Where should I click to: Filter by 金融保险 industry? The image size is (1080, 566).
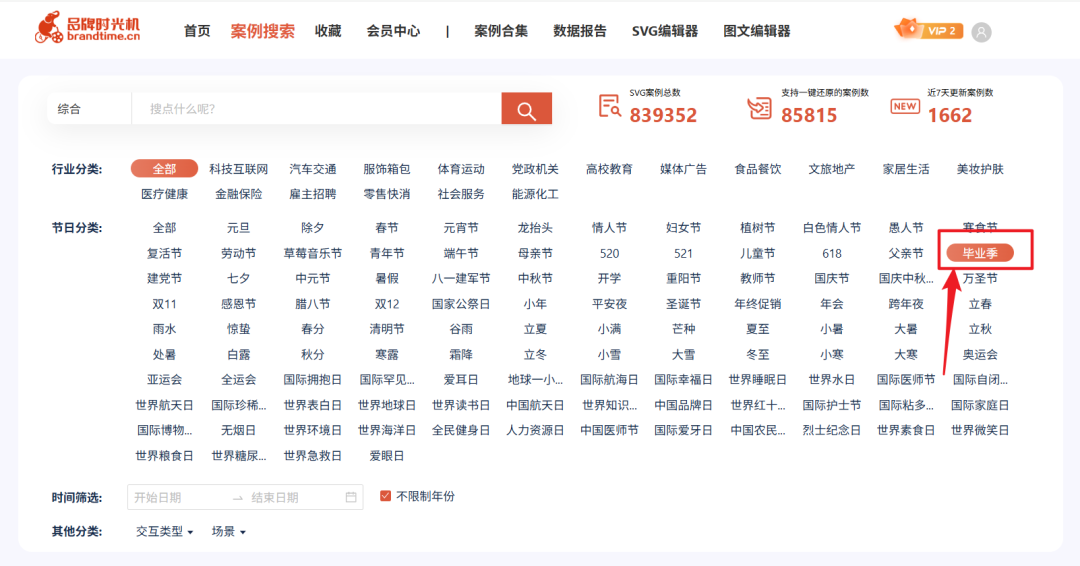coord(238,194)
